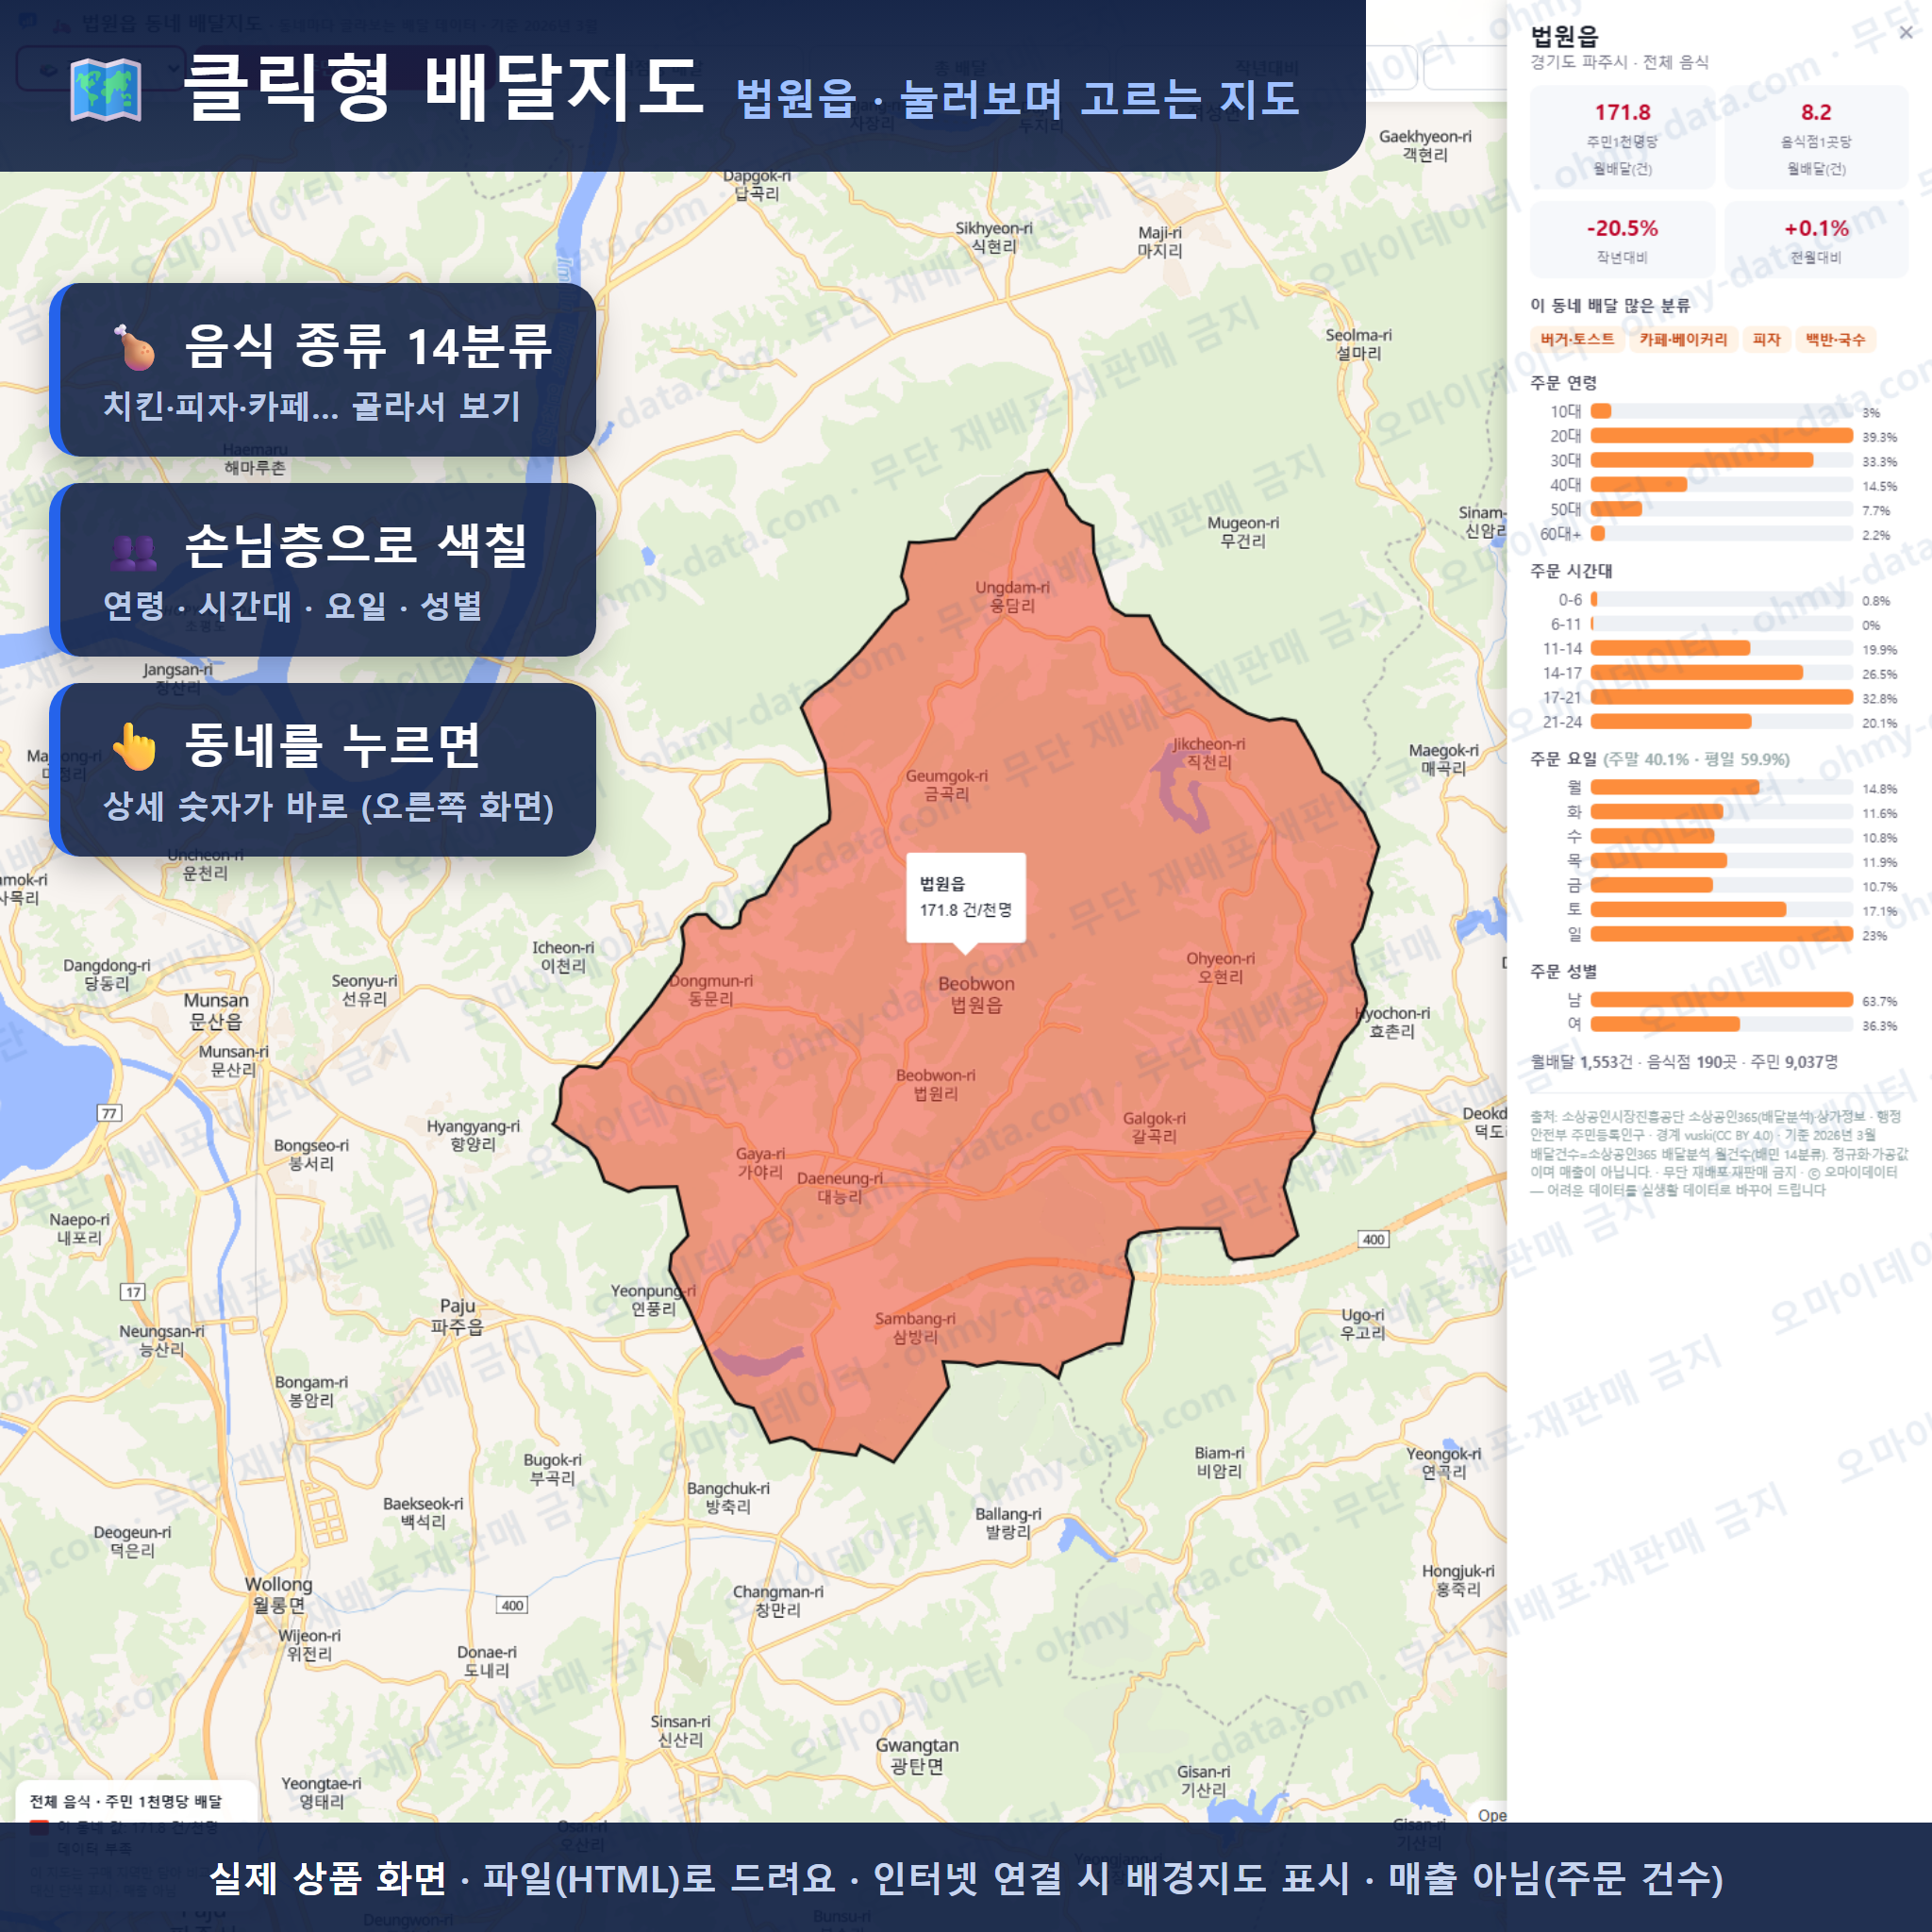
Task: Click the Paju 파주읍 map label
Action: [457, 1316]
